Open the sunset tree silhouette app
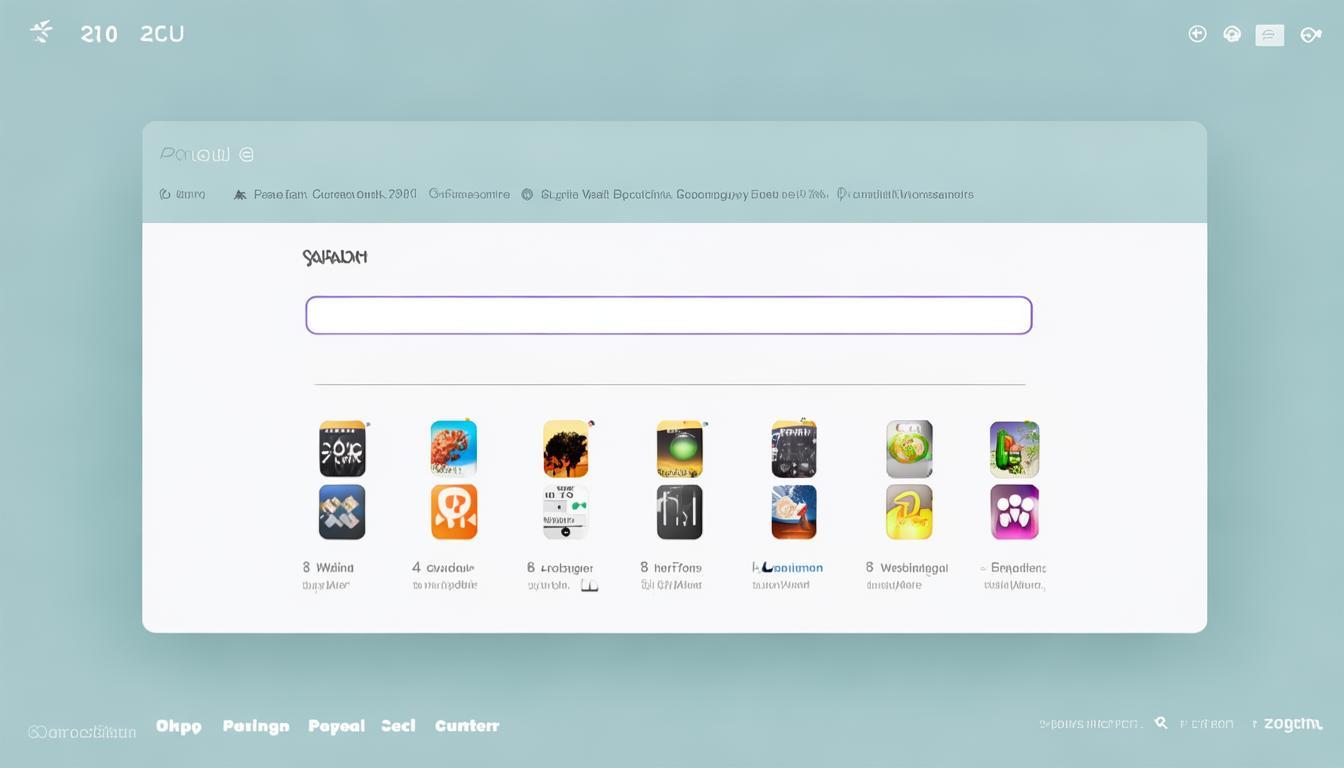 pyautogui.click(x=565, y=447)
